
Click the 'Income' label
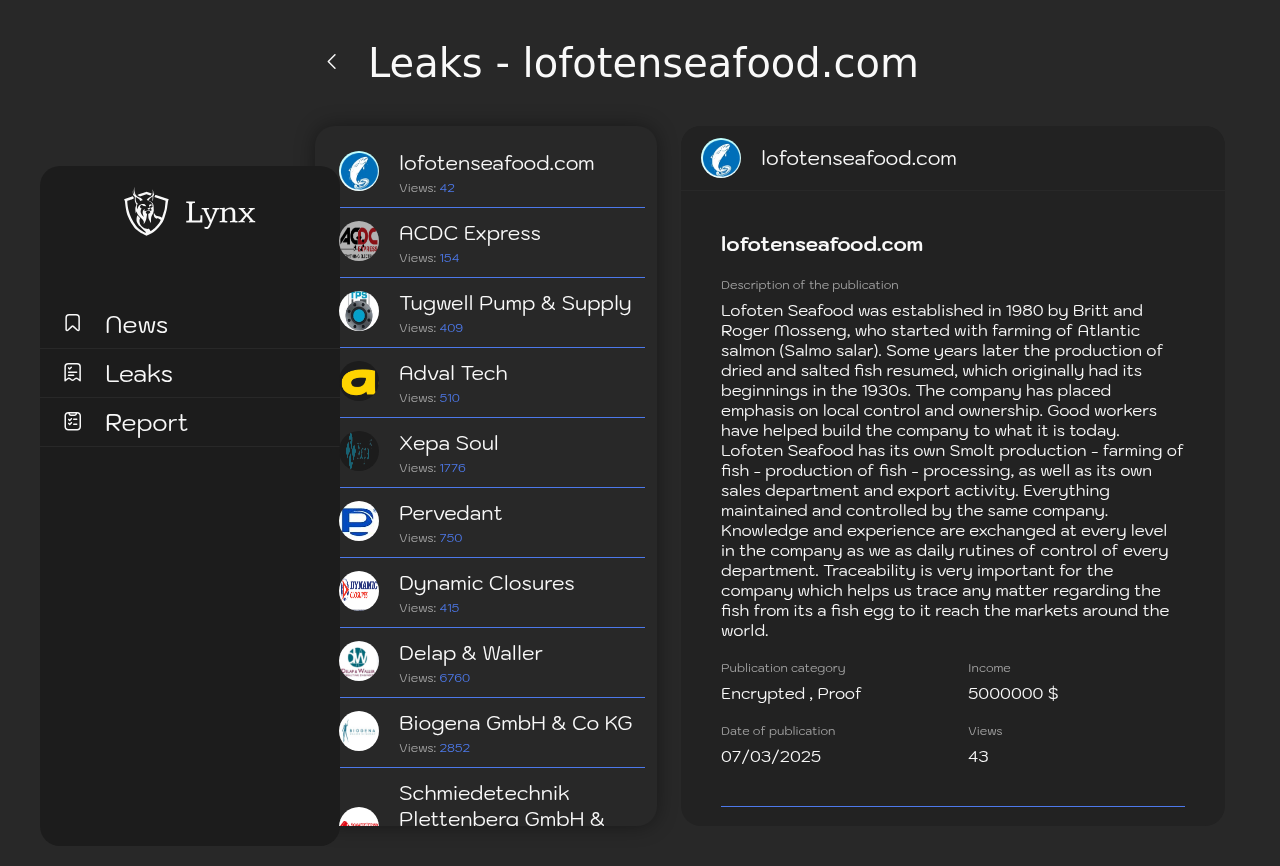click(x=989, y=668)
